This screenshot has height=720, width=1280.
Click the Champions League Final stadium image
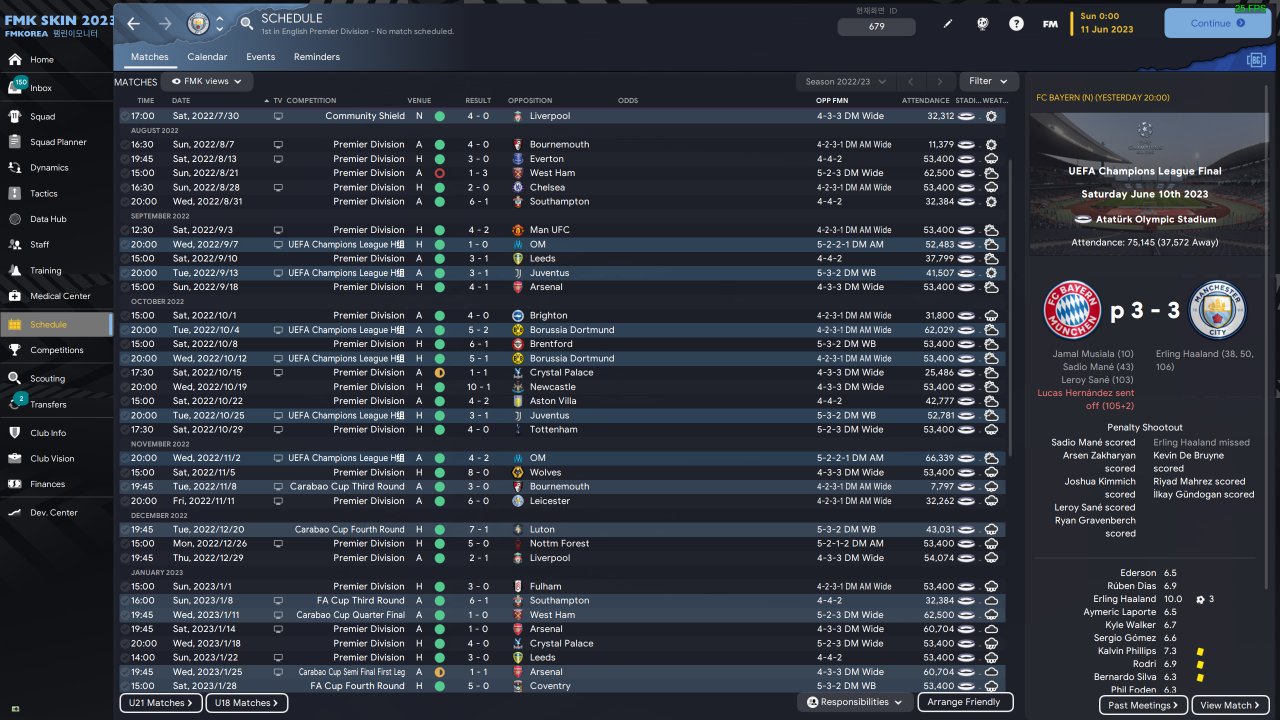click(x=1147, y=183)
